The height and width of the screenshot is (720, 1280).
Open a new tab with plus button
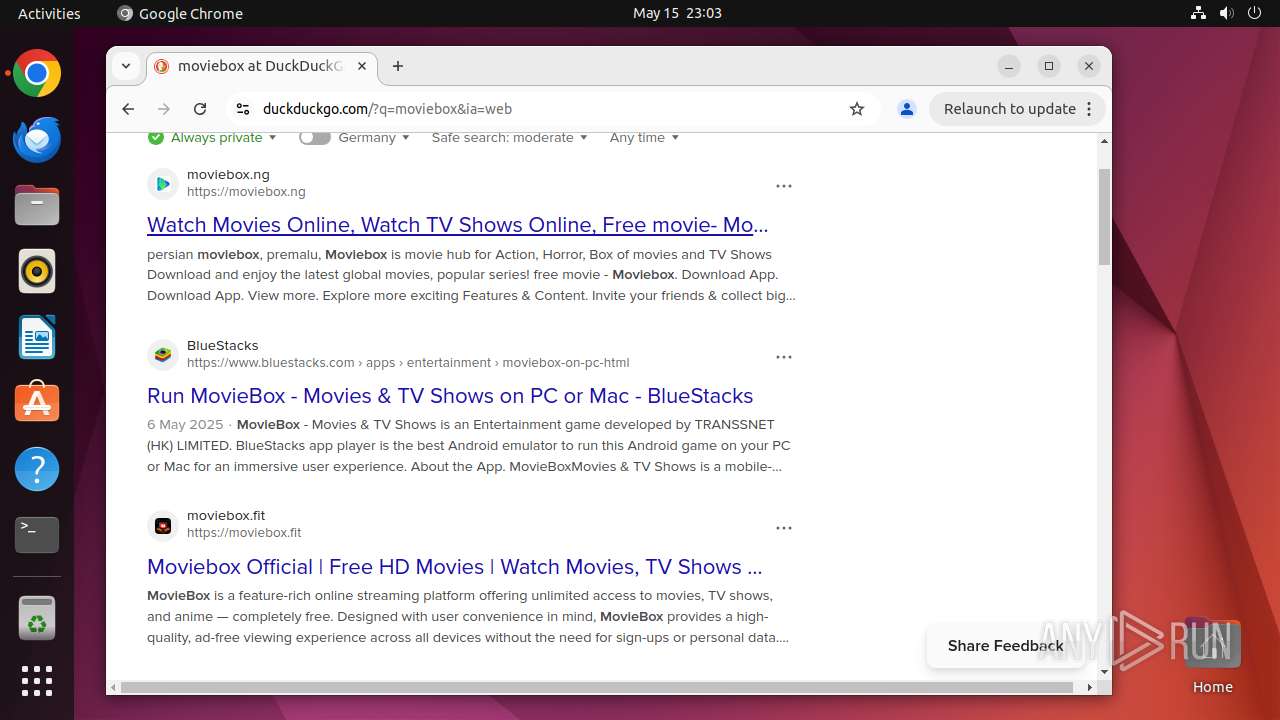[x=398, y=66]
